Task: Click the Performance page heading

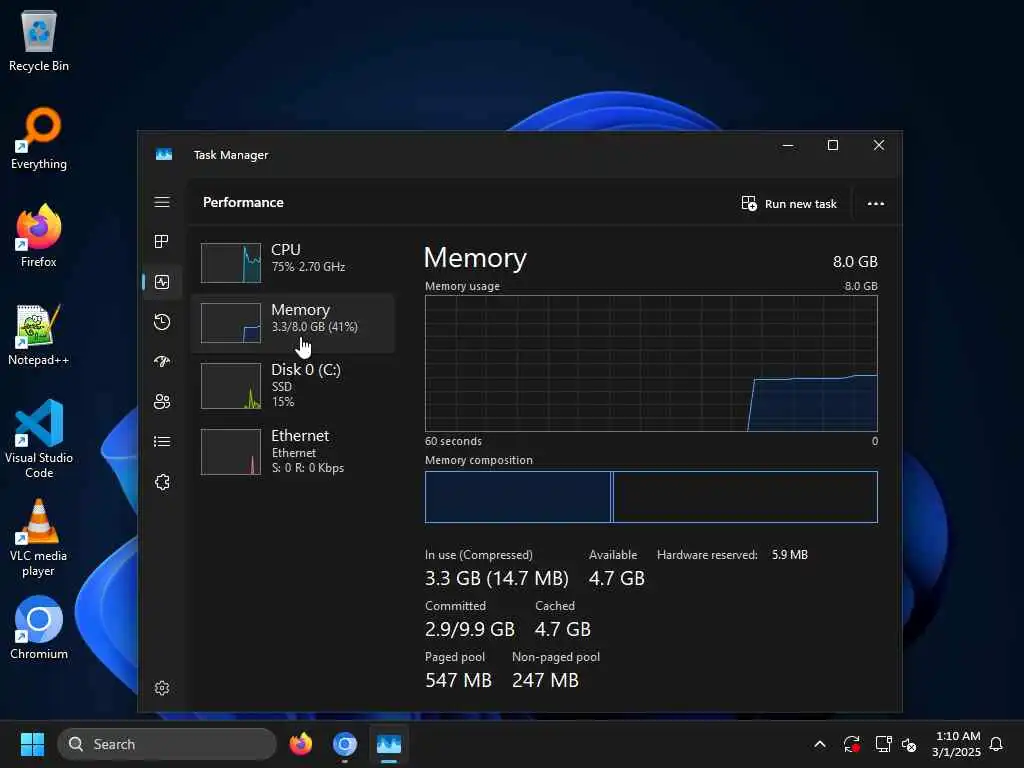Action: coord(243,202)
